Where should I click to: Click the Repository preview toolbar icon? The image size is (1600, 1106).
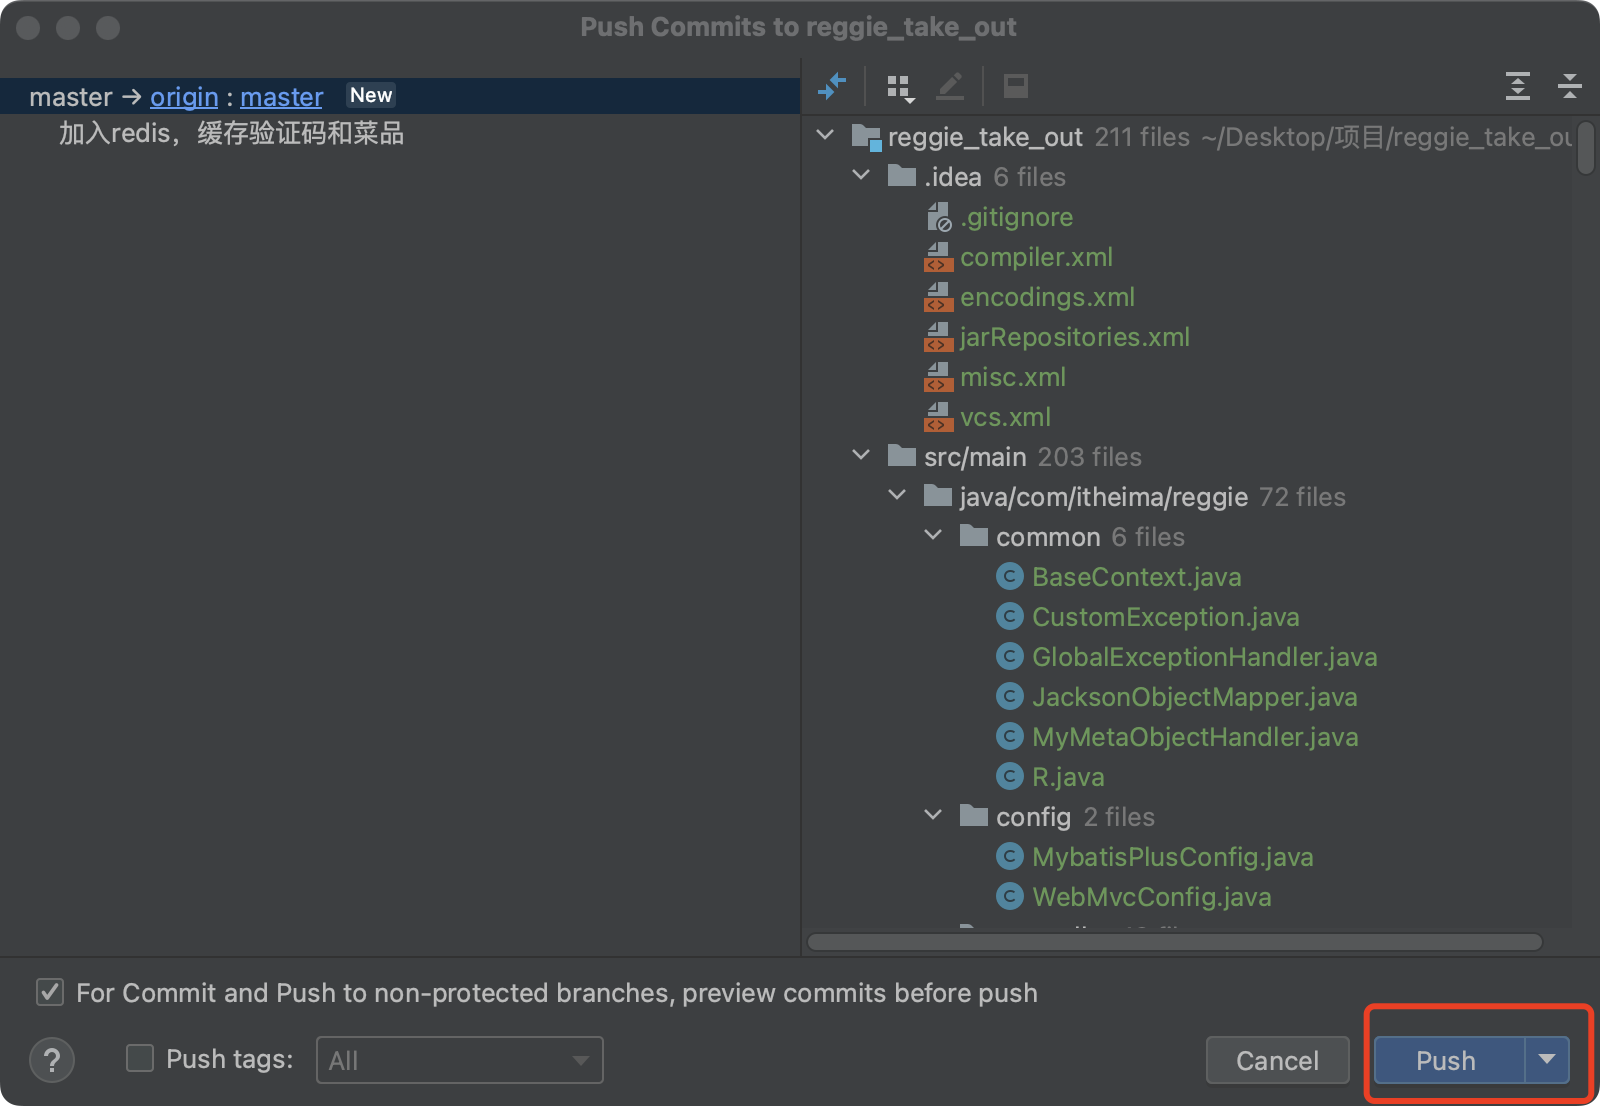pyautogui.click(x=1016, y=87)
